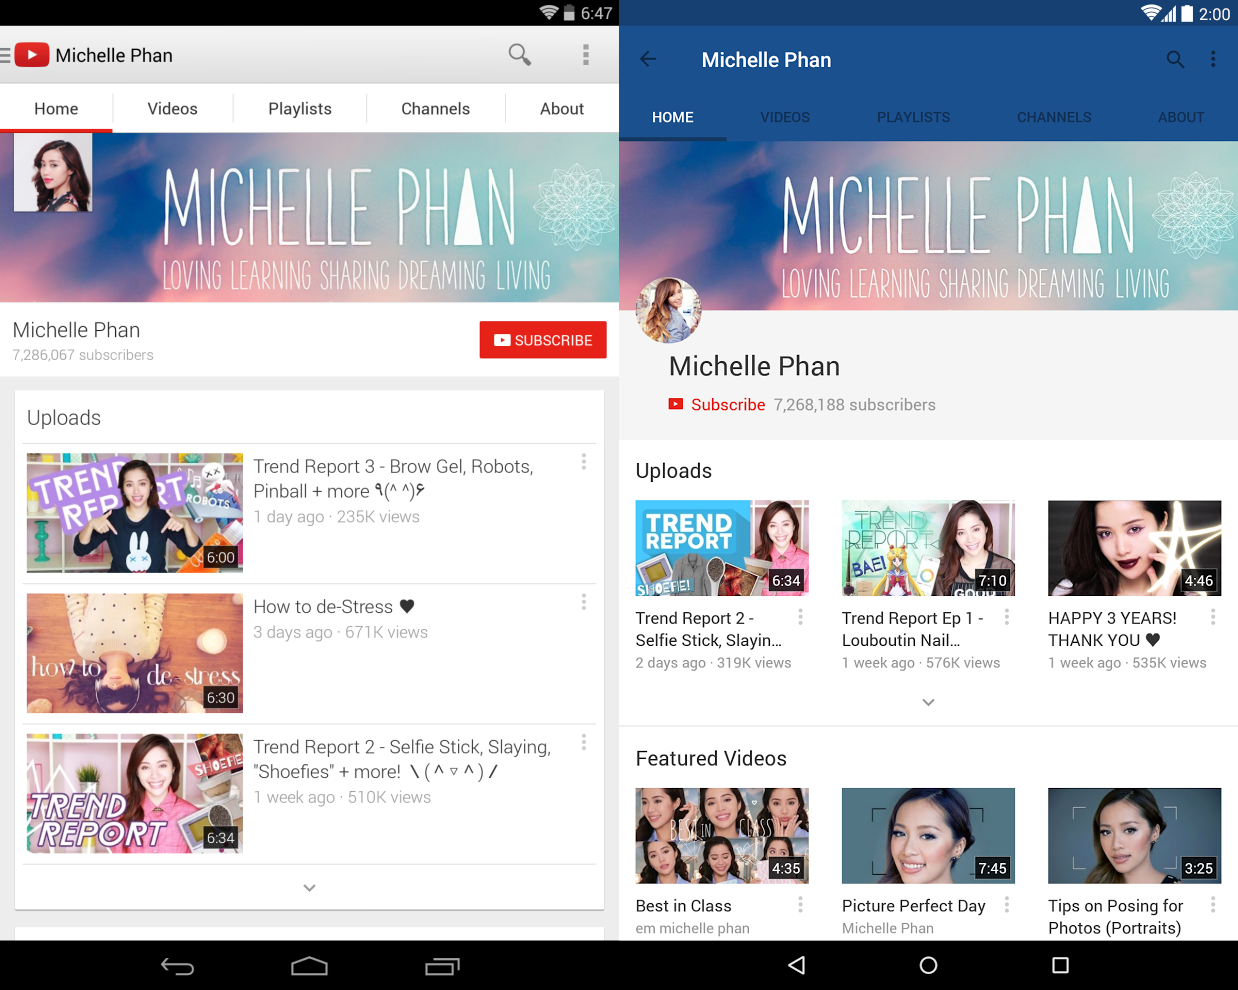The width and height of the screenshot is (1238, 990).
Task: Open options for How to de-Stress video
Action: [584, 602]
